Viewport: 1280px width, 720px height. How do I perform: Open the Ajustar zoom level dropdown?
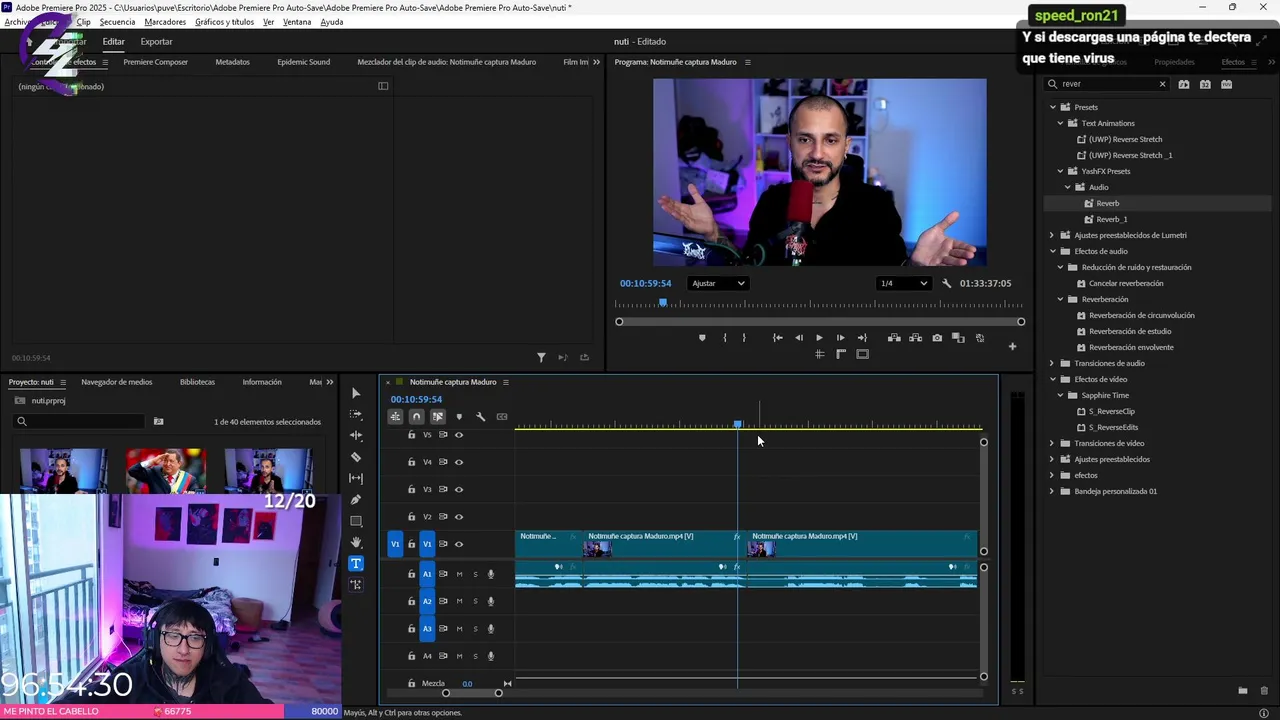click(718, 283)
